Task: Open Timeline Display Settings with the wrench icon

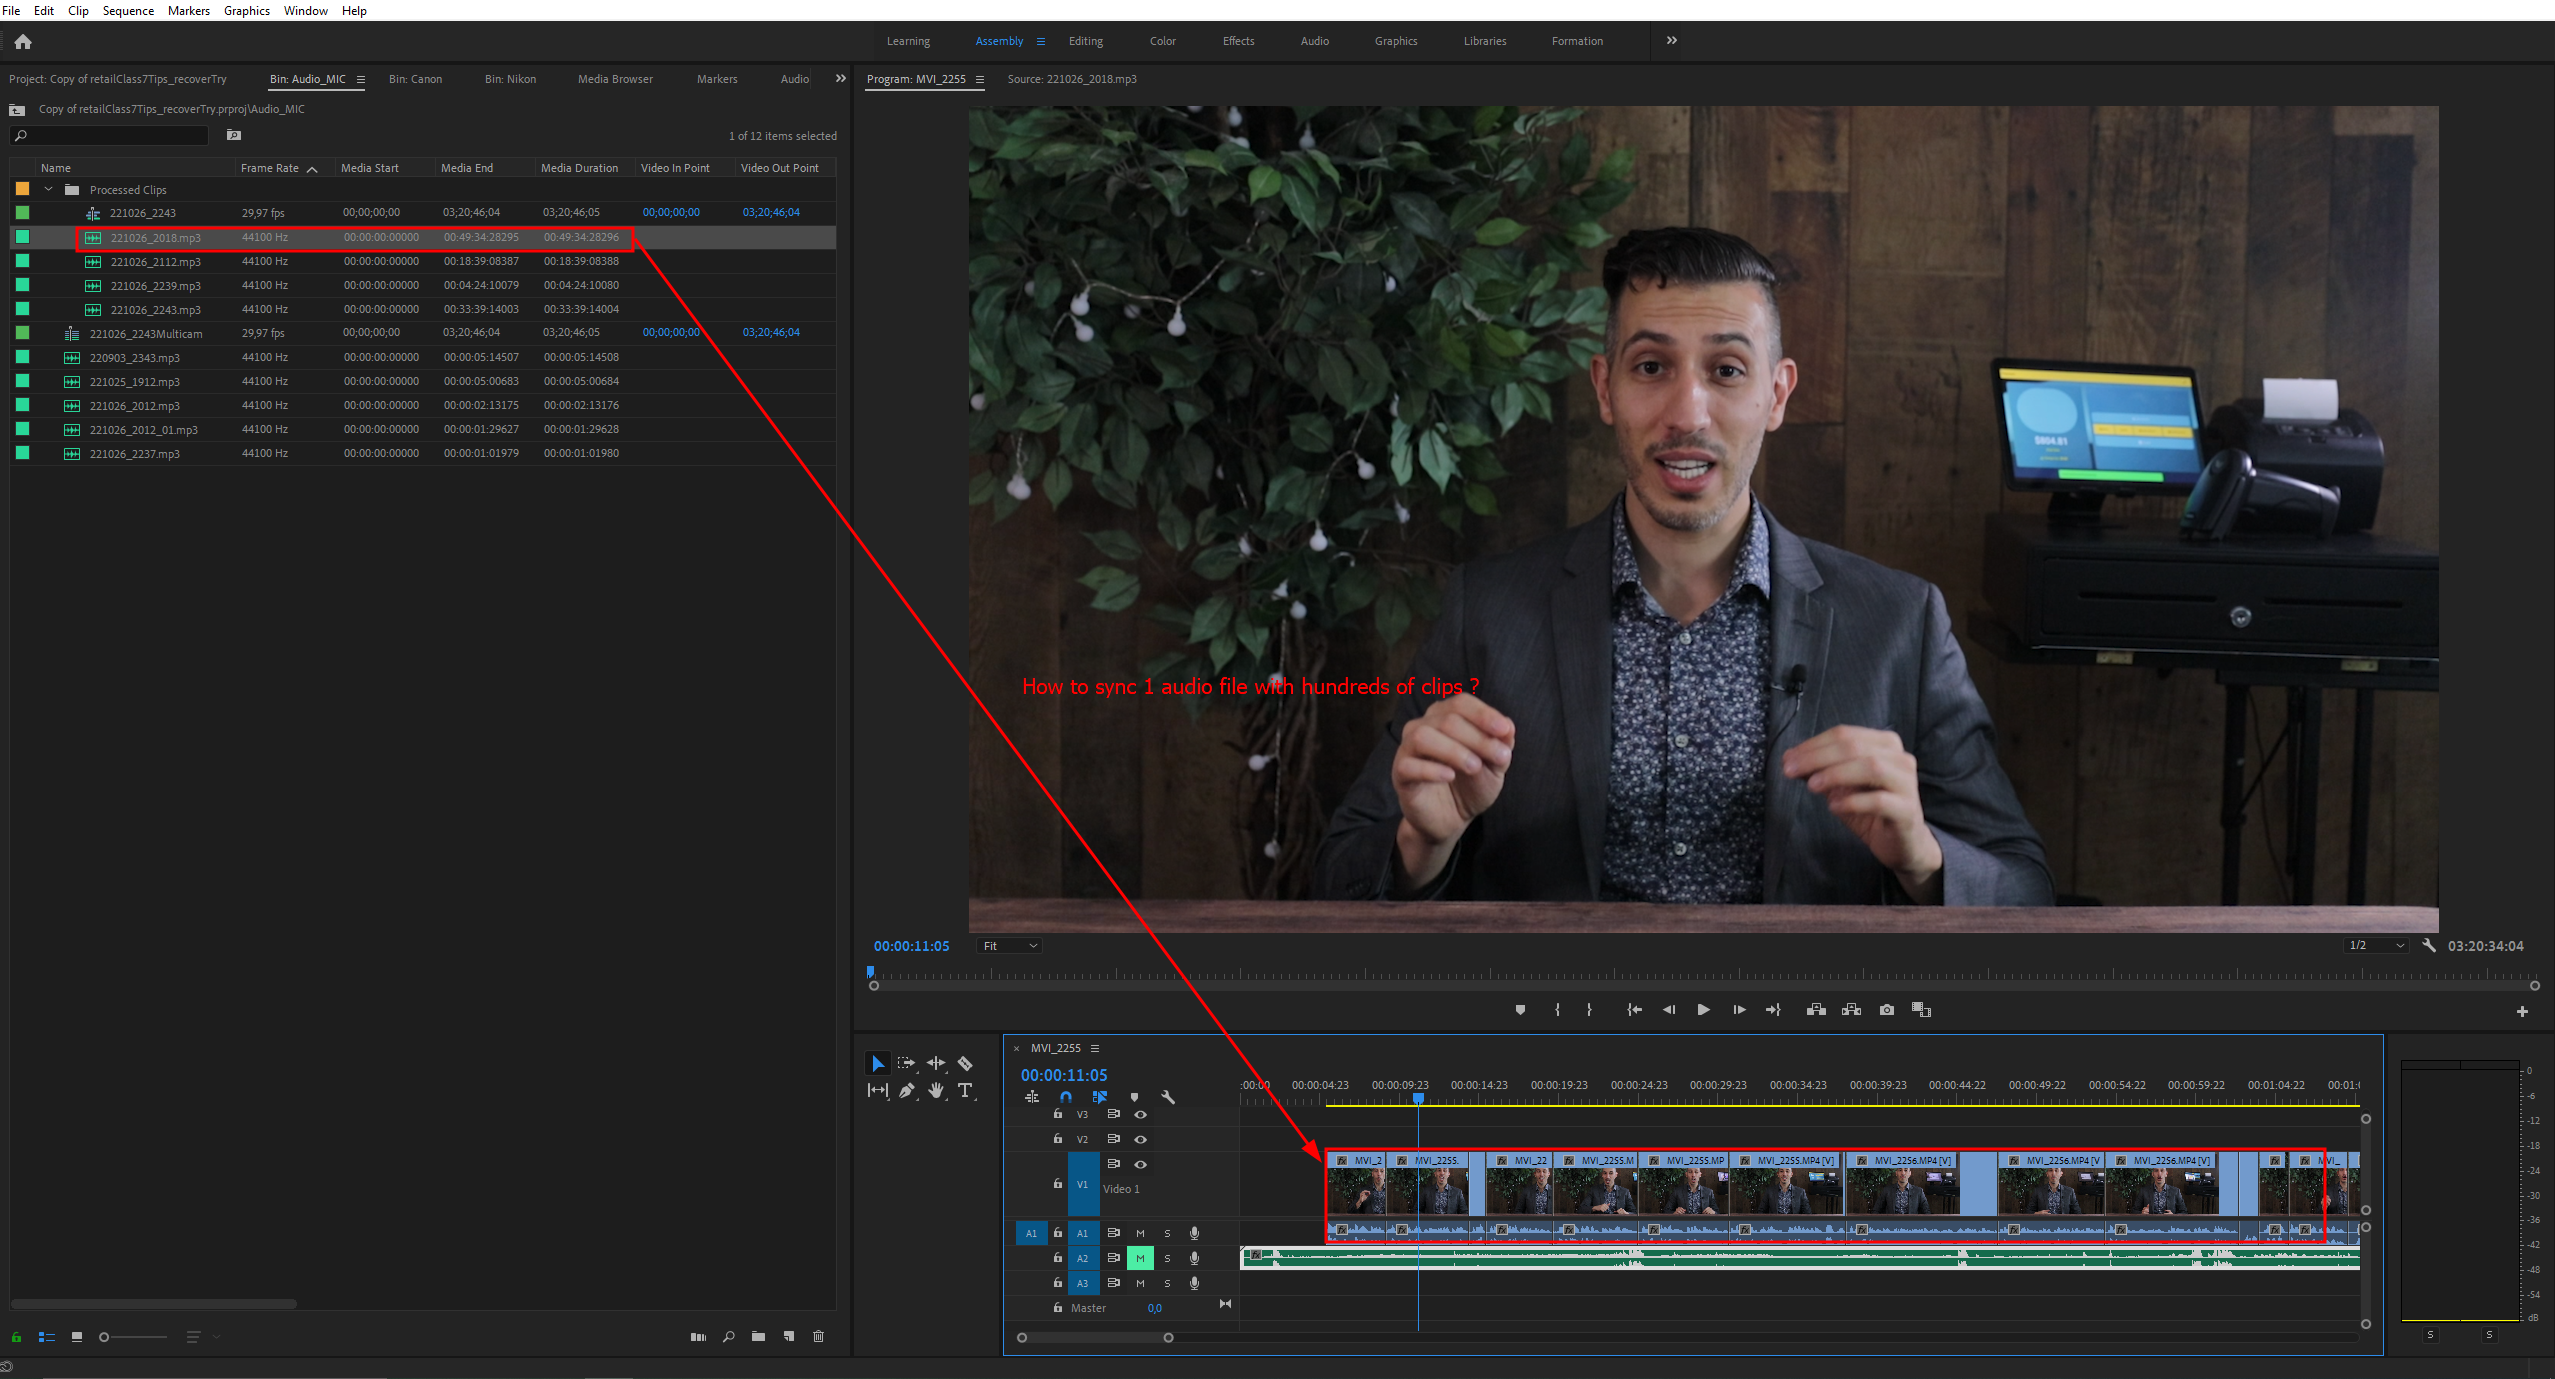Action: [1168, 1097]
